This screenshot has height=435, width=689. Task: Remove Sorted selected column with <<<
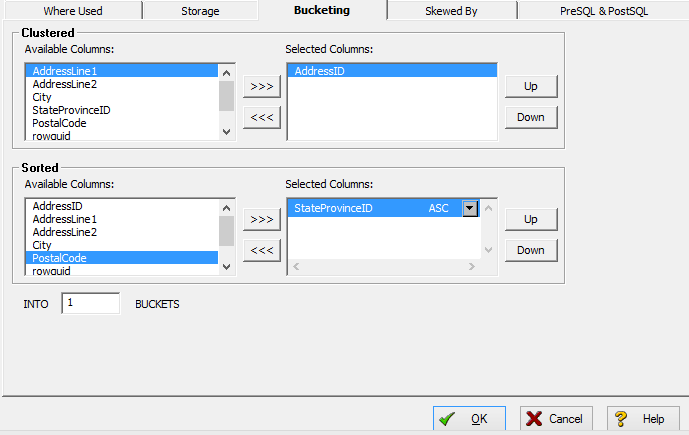pos(262,250)
